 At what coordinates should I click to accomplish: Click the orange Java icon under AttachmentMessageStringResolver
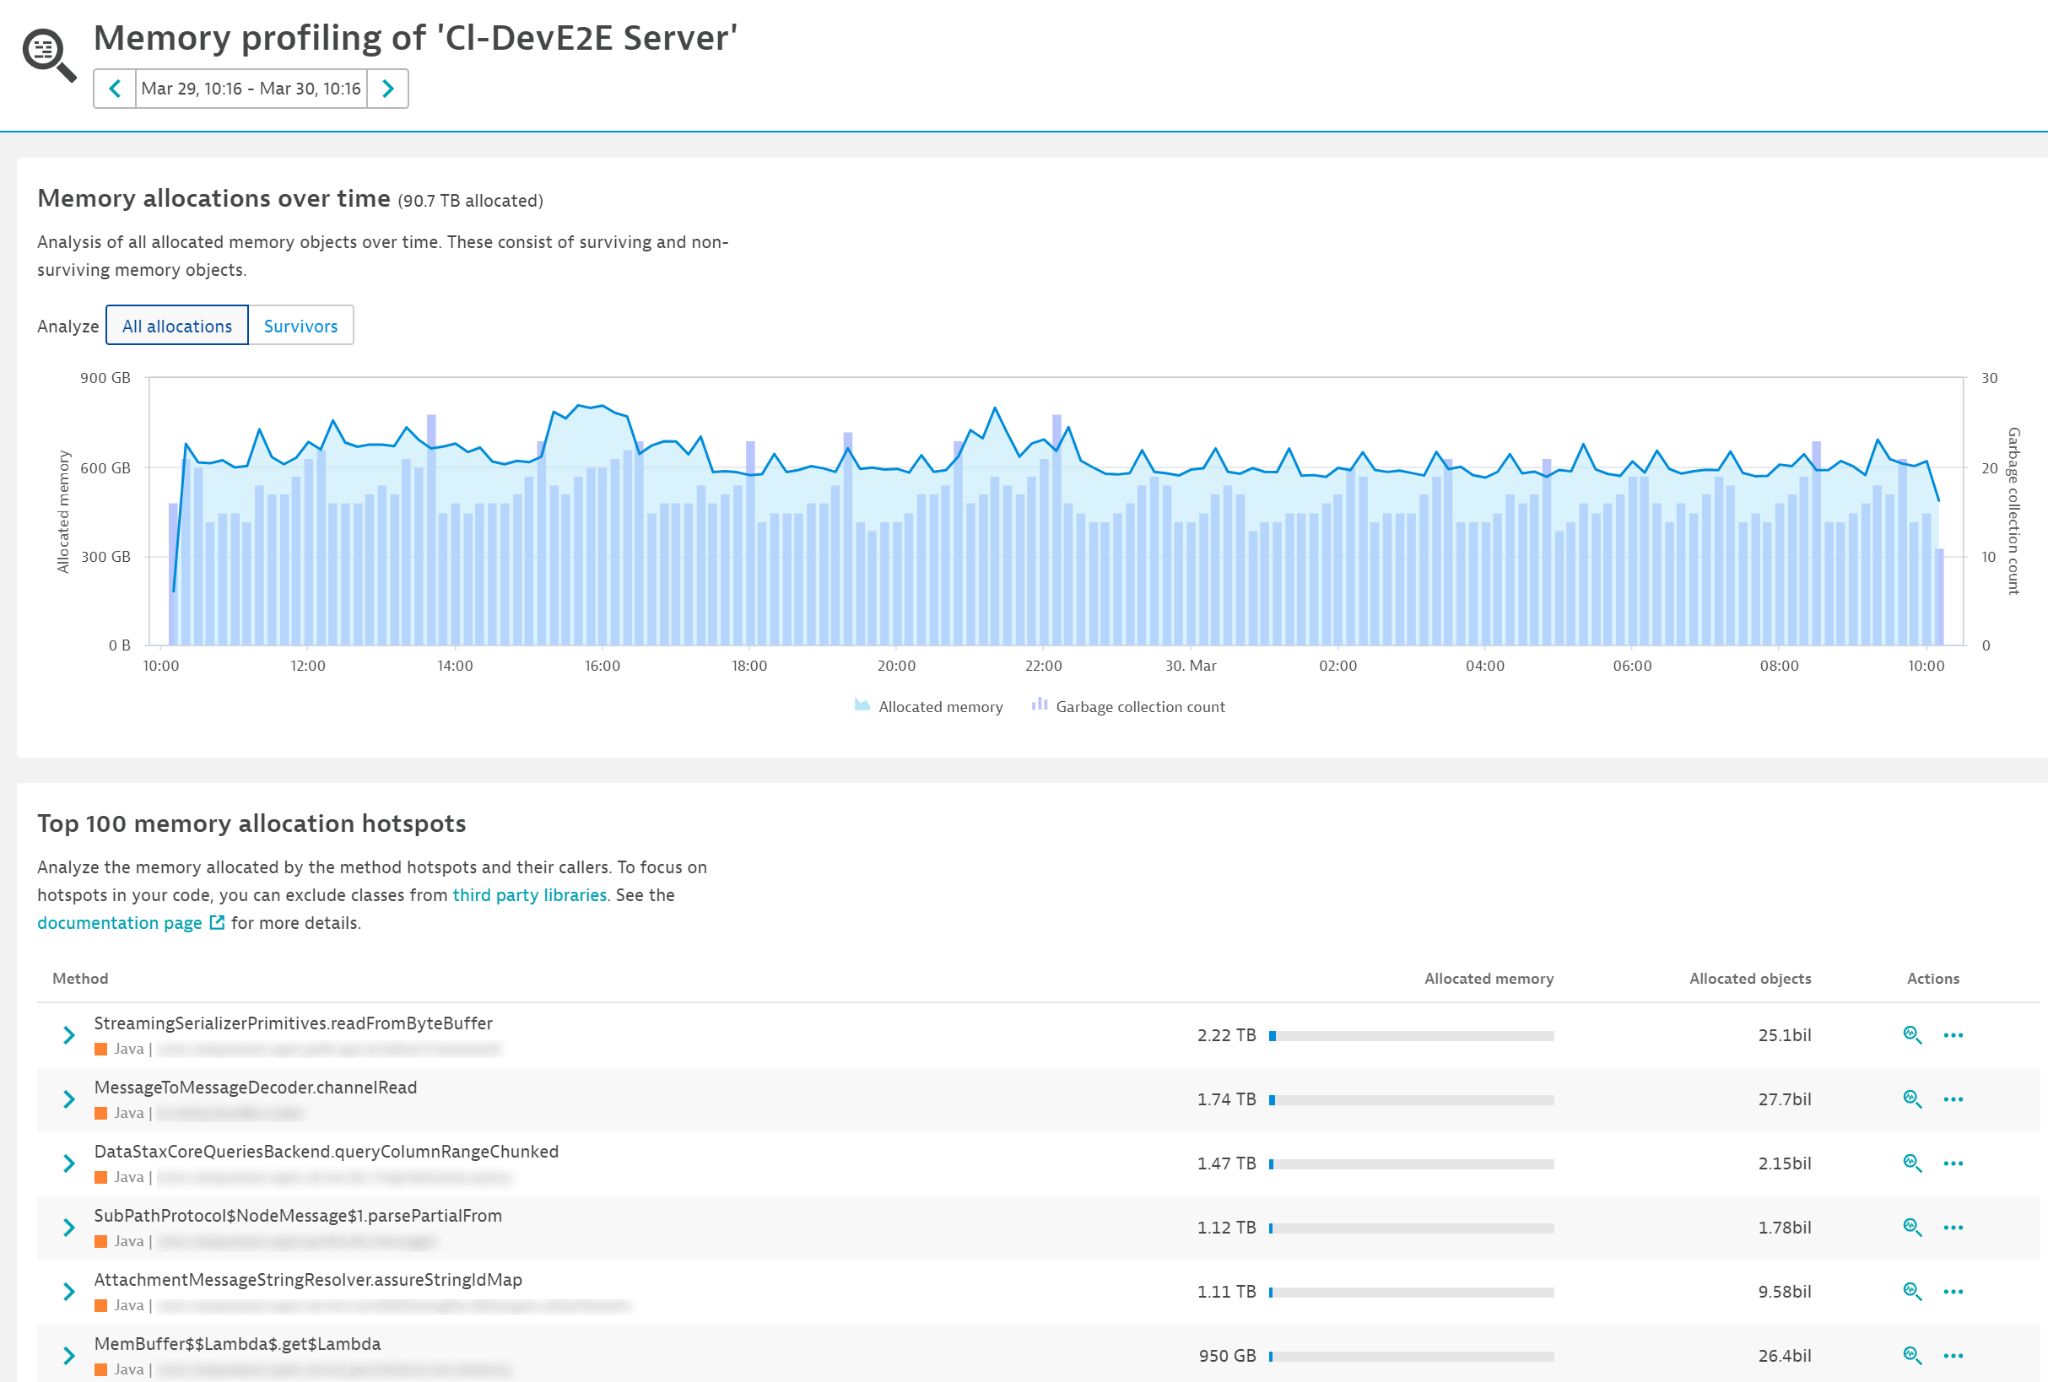(x=101, y=1305)
